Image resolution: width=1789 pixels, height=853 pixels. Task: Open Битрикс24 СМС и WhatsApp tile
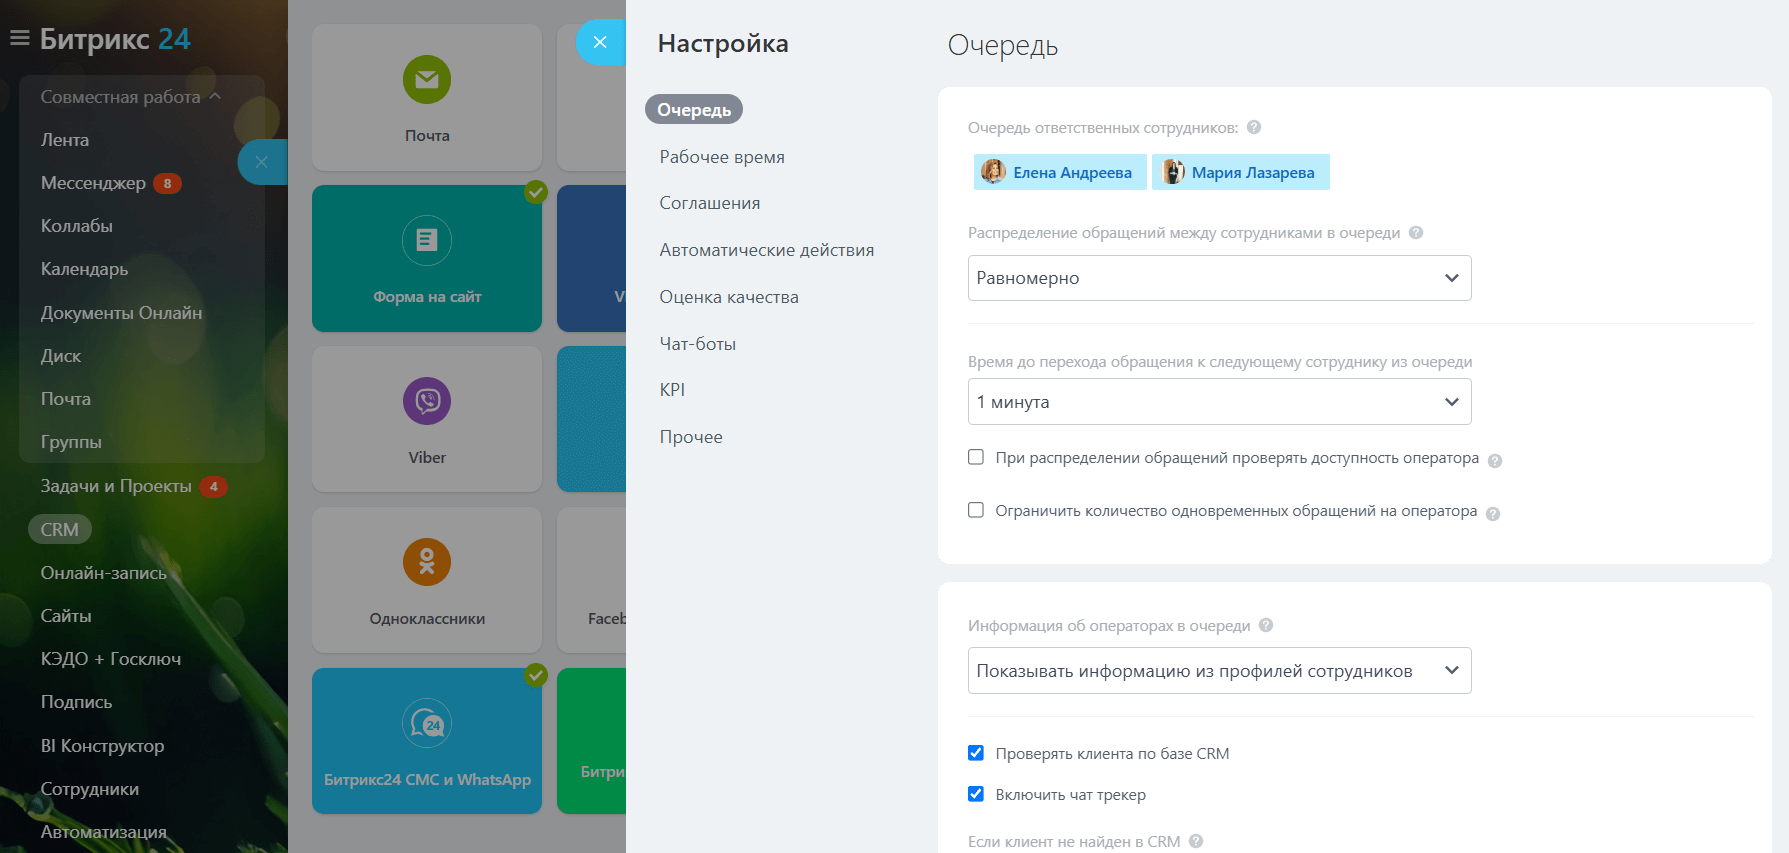427,741
